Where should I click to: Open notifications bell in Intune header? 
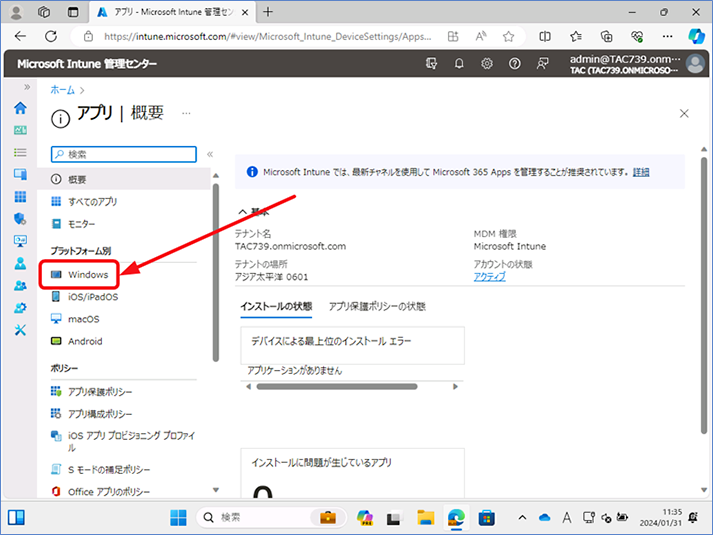[459, 64]
